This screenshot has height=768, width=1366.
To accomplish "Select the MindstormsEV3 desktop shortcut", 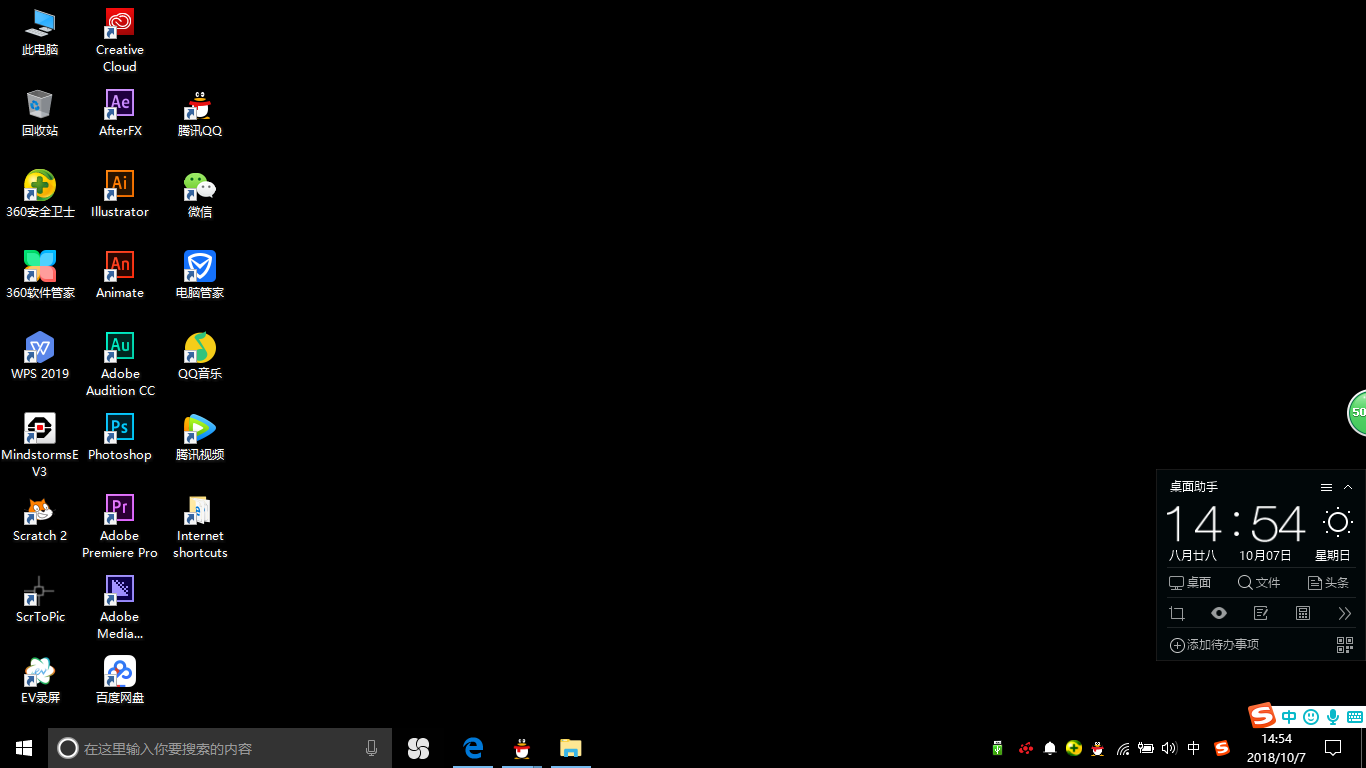I will 40,446.
